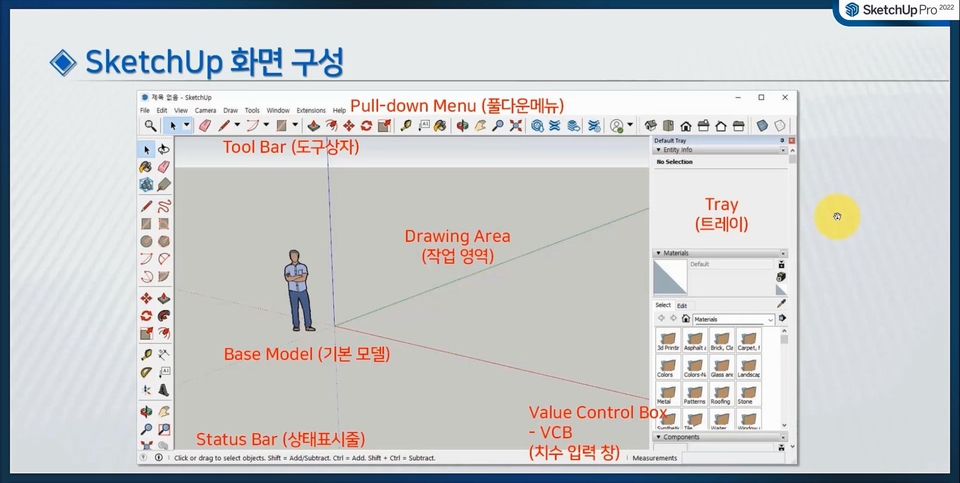This screenshot has width=960, height=483.
Task: Choose the Polygon tool in left palette
Action: coord(163,241)
